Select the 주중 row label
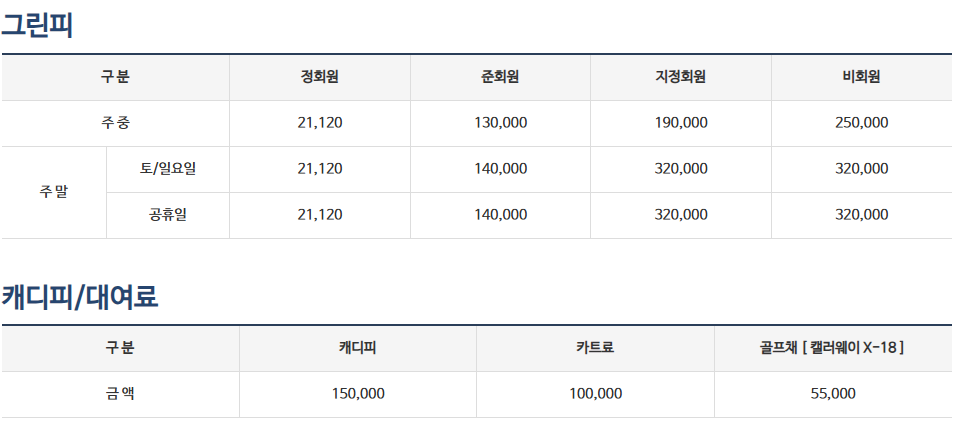The width and height of the screenshot is (957, 428). [x=115, y=123]
